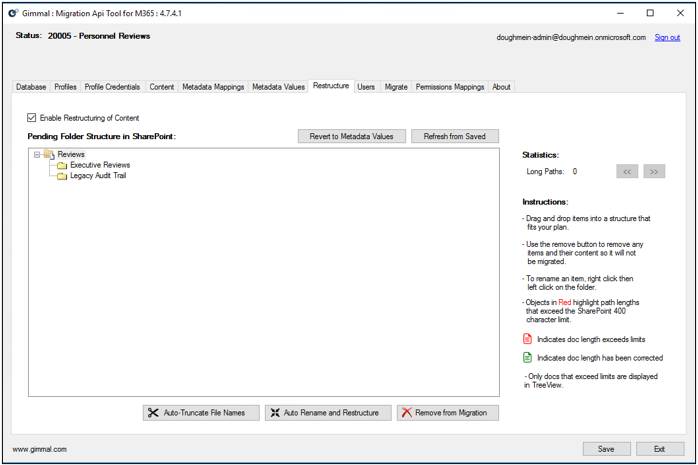Collapse the Reviews tree node

click(37, 155)
